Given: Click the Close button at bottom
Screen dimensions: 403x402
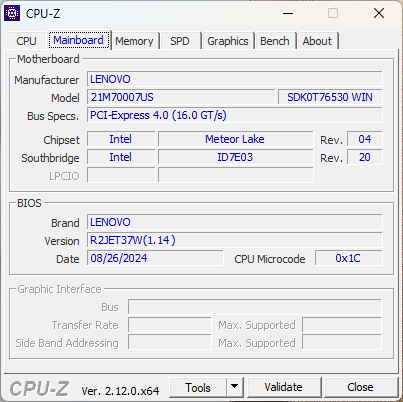Looking at the screenshot, I should pos(360,387).
